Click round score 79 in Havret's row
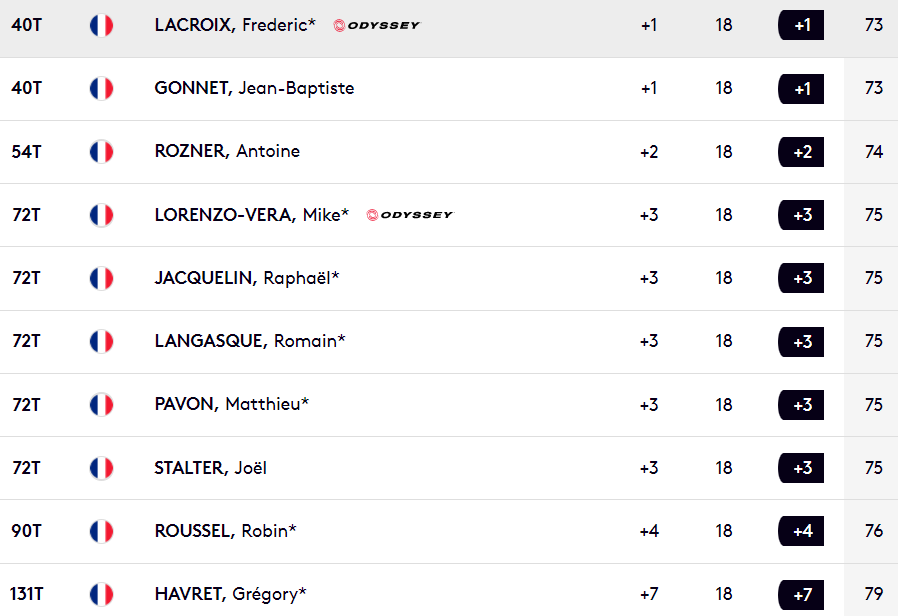Image resolution: width=898 pixels, height=616 pixels. tap(874, 594)
